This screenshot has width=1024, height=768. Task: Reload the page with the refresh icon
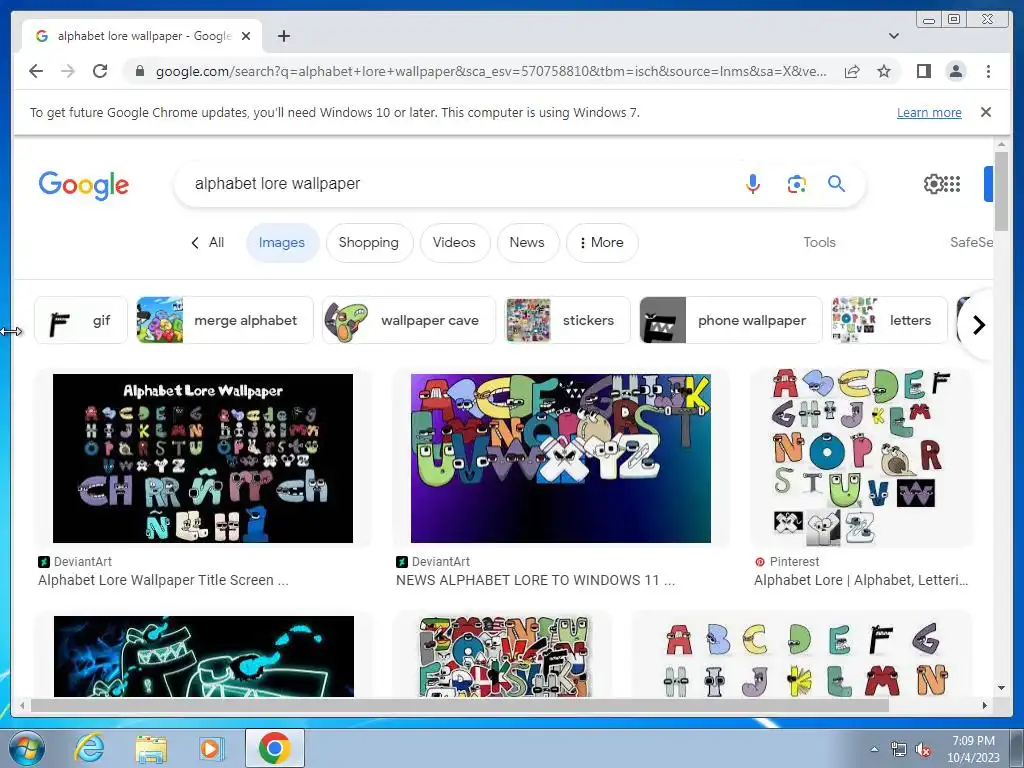[100, 71]
